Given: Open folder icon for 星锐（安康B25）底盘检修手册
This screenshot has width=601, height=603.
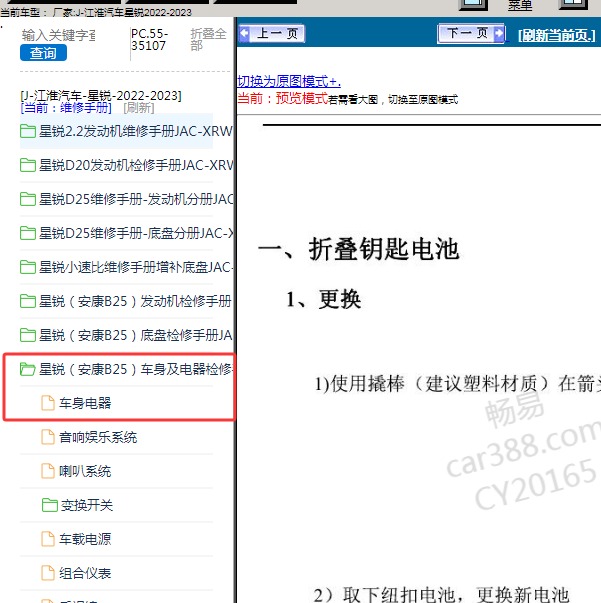Looking at the screenshot, I should [28, 335].
